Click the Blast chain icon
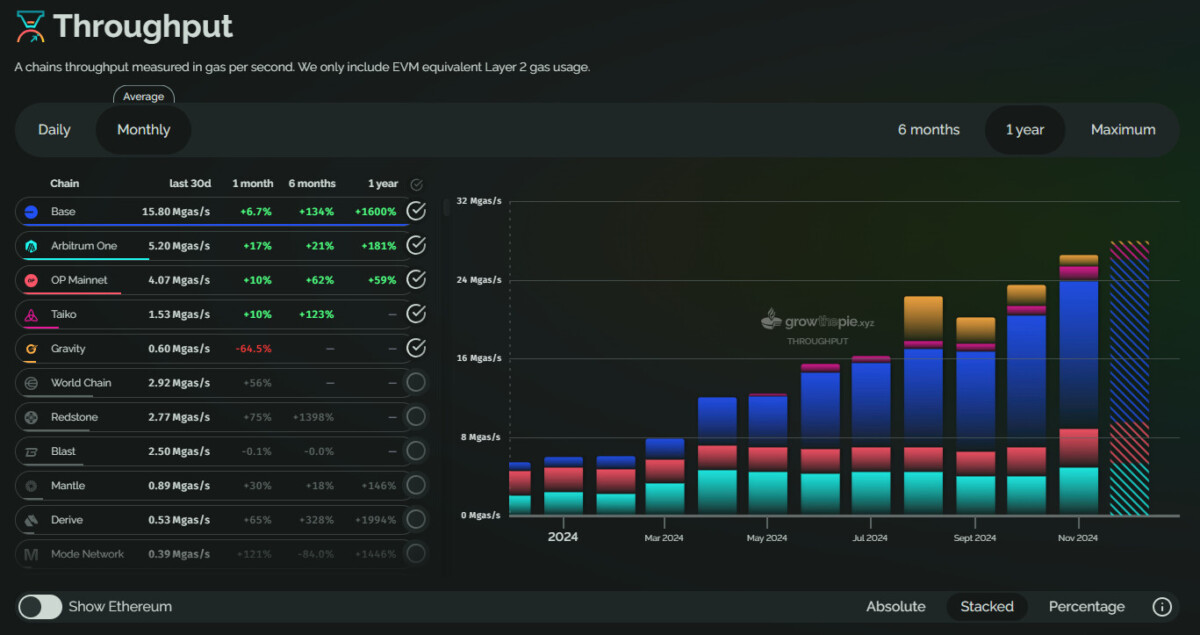The width and height of the screenshot is (1200, 635). (x=31, y=452)
